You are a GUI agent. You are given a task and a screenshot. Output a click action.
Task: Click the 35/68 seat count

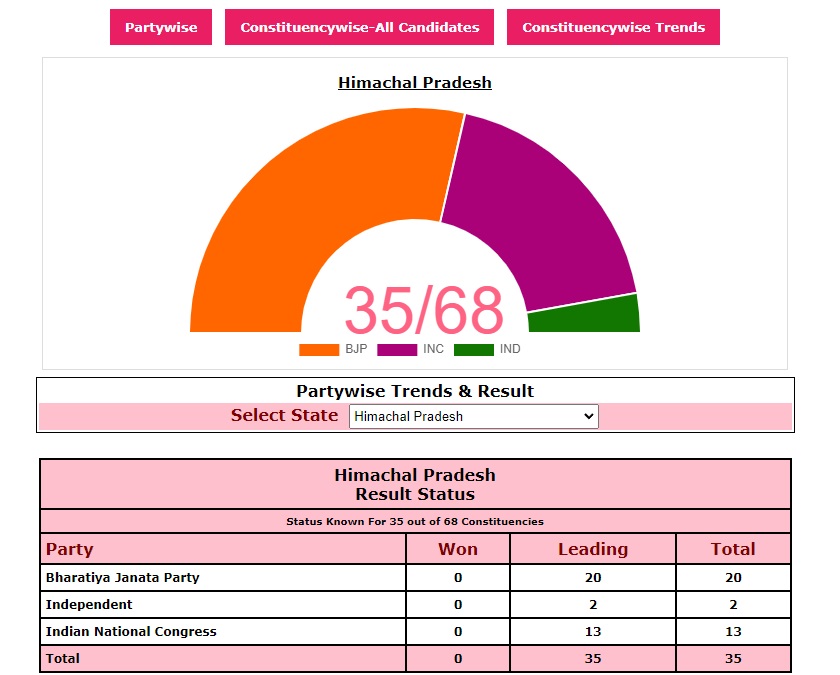[423, 310]
